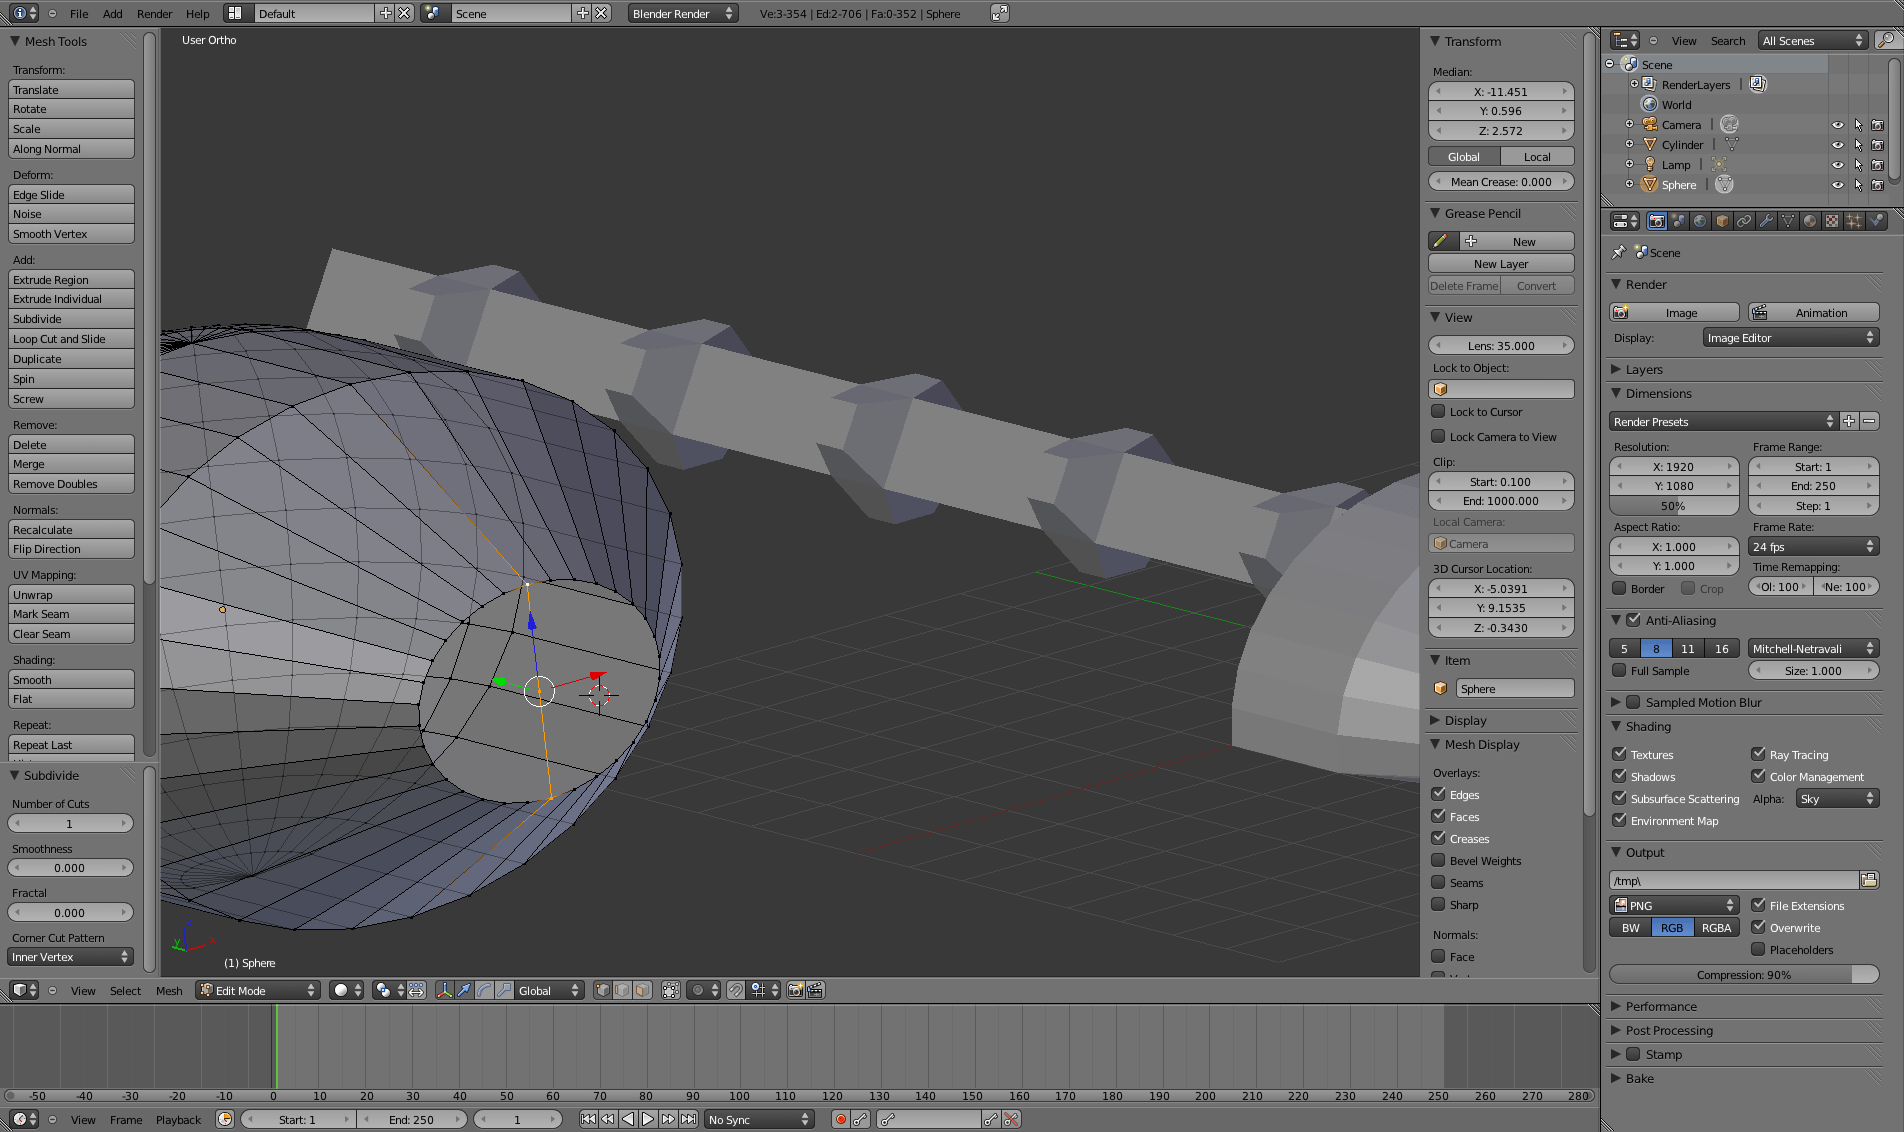The width and height of the screenshot is (1904, 1132).
Task: Hide the Cylinder using its eye toggle
Action: pyautogui.click(x=1838, y=144)
